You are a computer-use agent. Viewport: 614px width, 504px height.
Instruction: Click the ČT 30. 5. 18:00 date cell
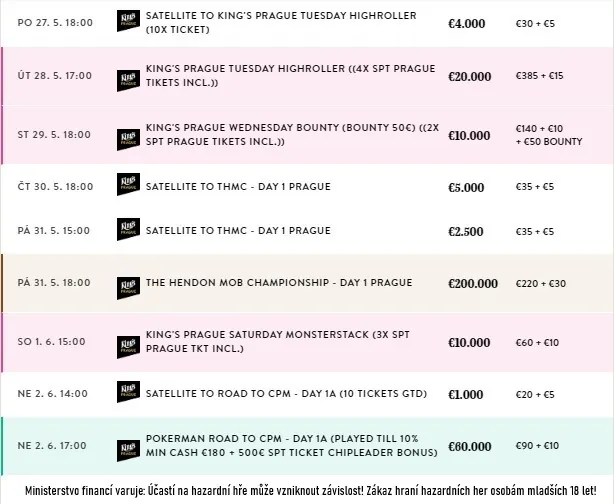tap(55, 187)
